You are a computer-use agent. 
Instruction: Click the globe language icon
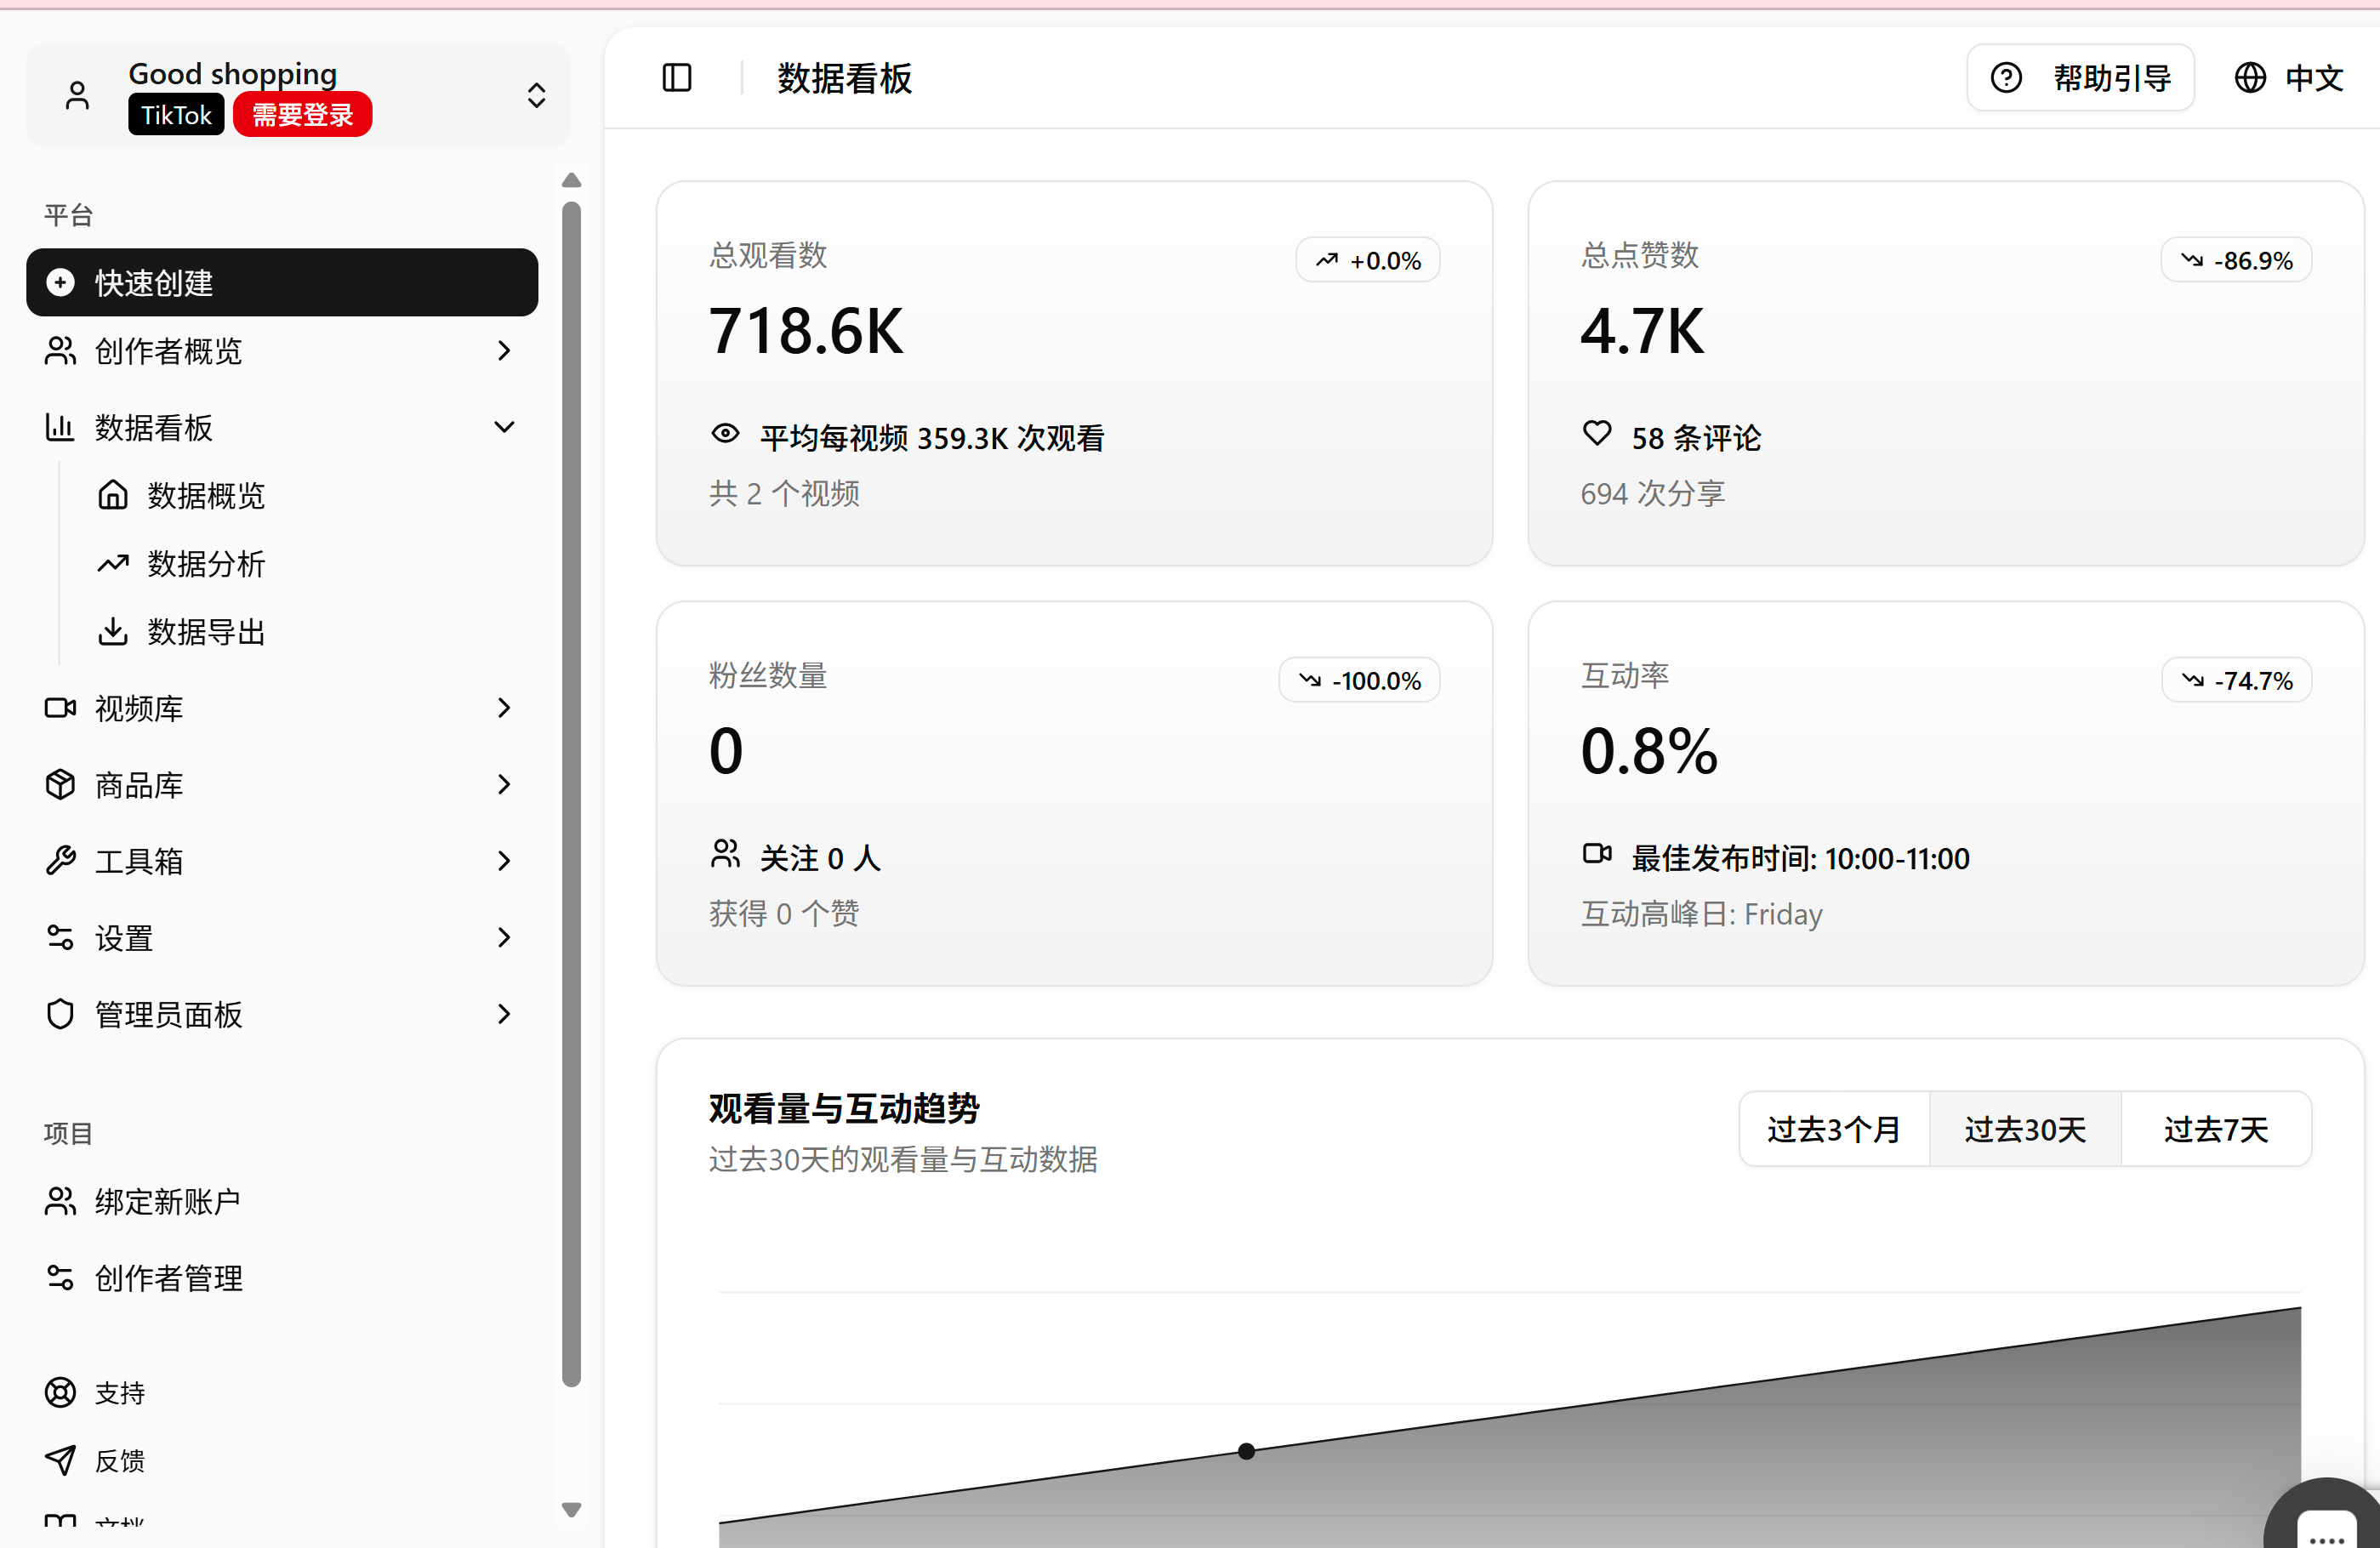click(2249, 78)
